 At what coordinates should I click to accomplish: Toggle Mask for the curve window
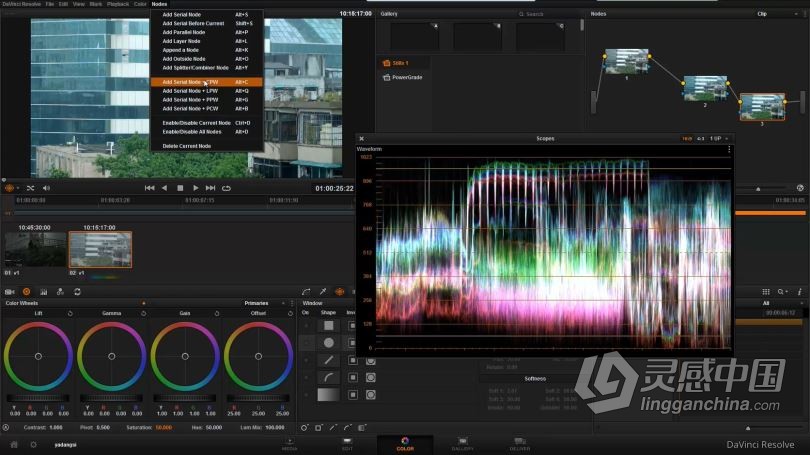[370, 378]
